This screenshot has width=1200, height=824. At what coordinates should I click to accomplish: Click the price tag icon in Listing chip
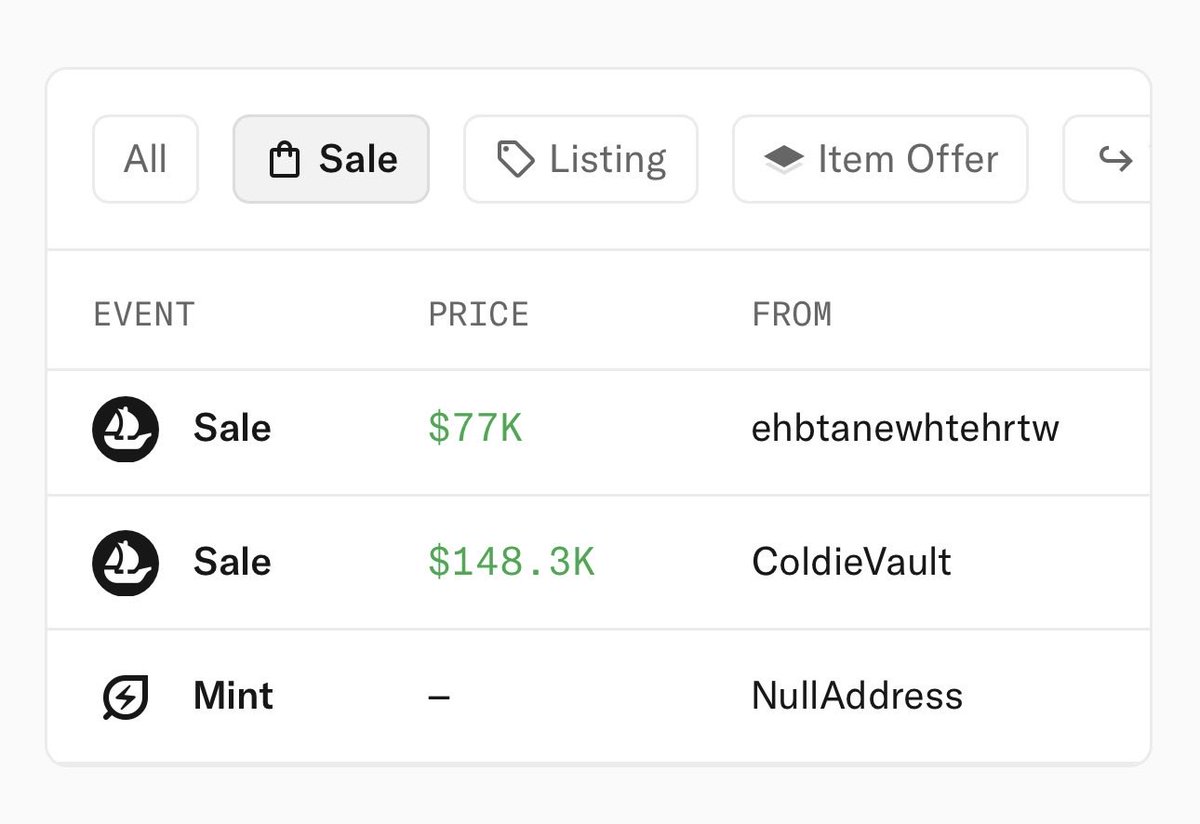tap(516, 160)
